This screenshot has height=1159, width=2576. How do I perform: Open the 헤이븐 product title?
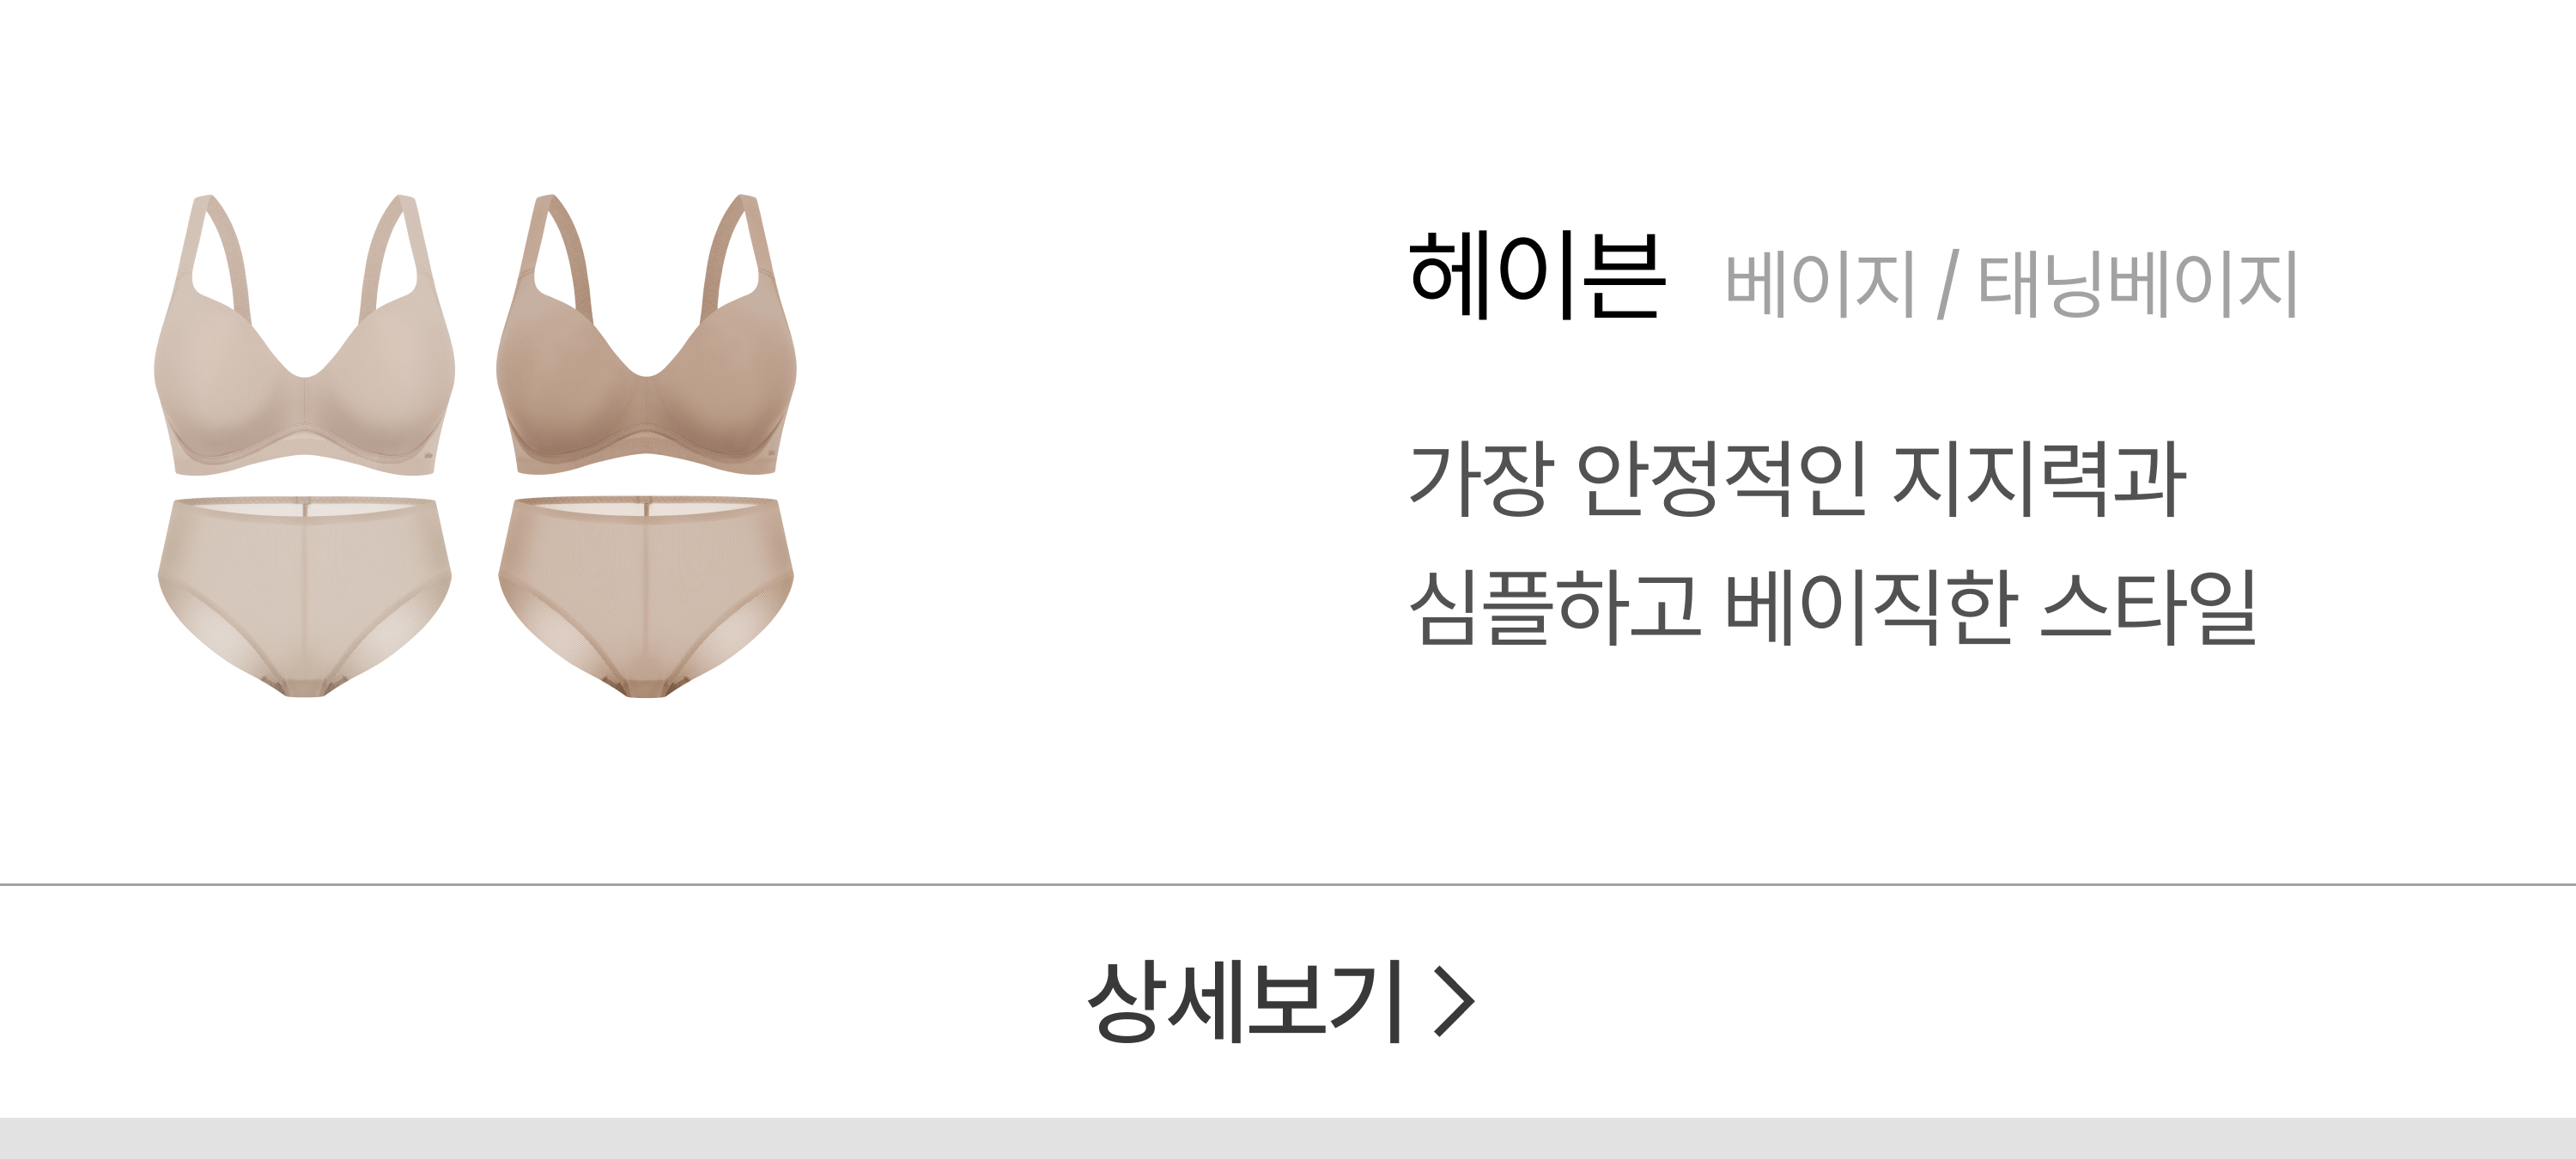point(1537,275)
